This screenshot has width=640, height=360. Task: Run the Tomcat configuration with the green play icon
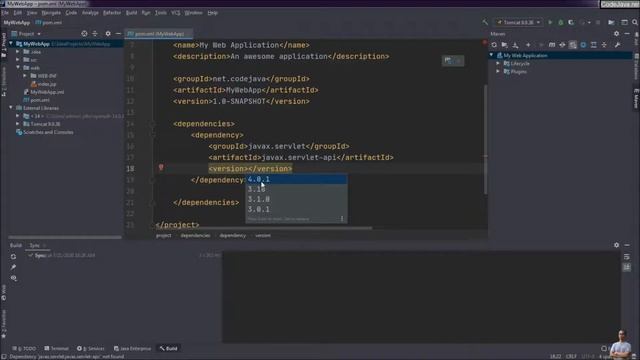click(550, 22)
